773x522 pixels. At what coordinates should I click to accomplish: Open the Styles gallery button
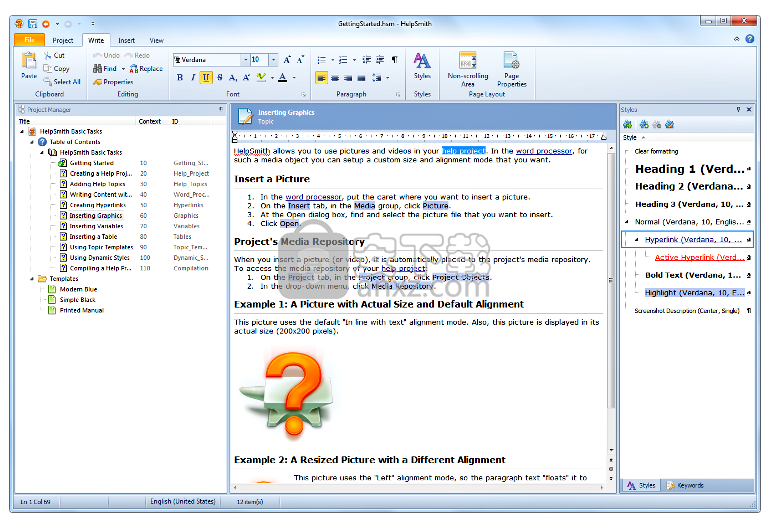[x=422, y=66]
